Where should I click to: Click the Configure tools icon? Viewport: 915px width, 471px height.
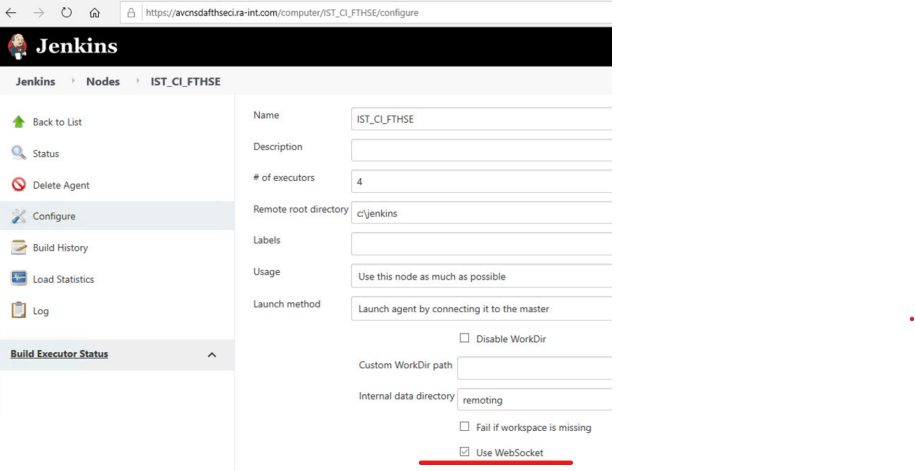(18, 216)
